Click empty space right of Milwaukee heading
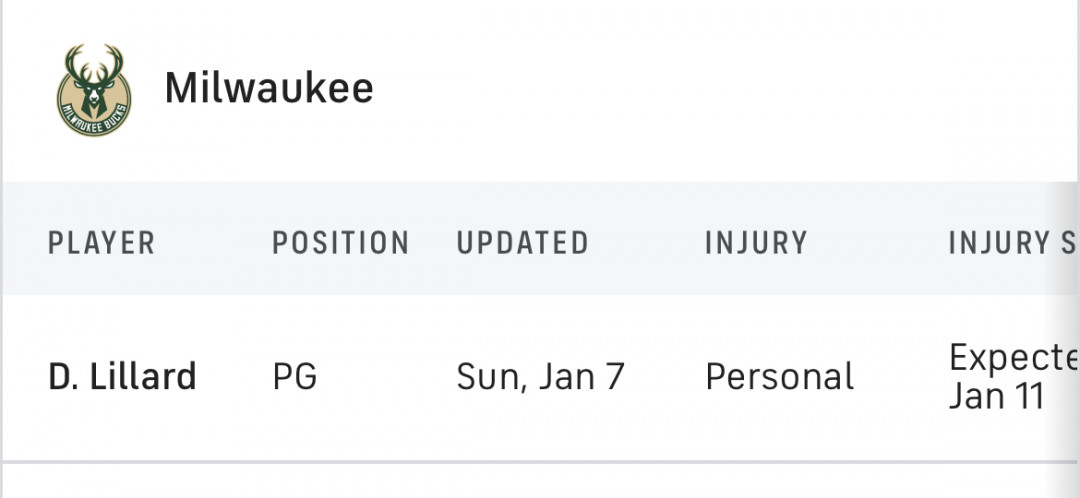The height and width of the screenshot is (498, 1080). tap(723, 88)
